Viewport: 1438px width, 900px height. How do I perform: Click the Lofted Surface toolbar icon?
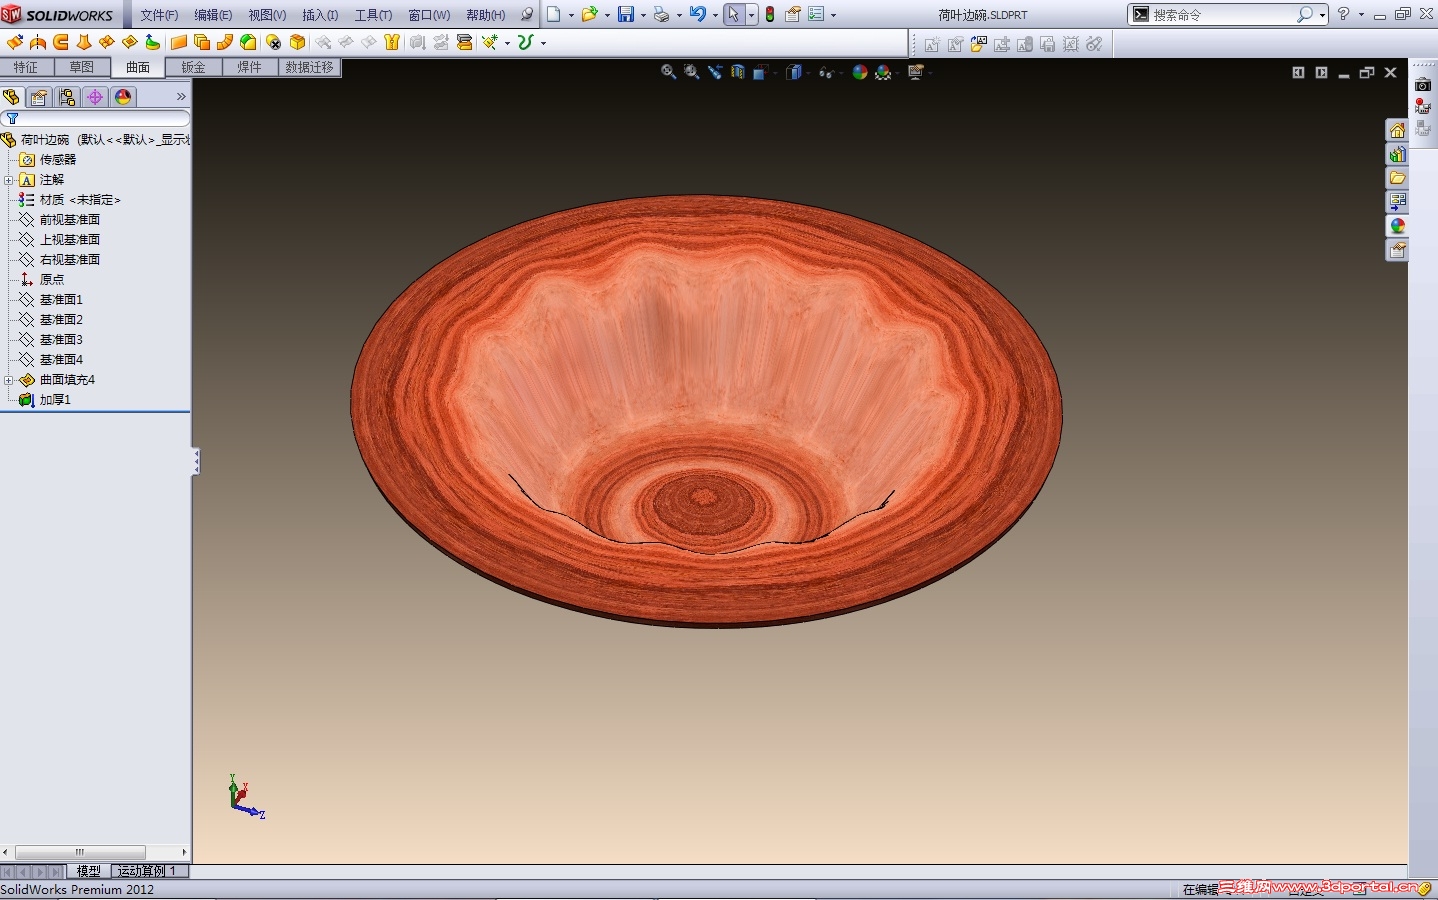pyautogui.click(x=84, y=42)
